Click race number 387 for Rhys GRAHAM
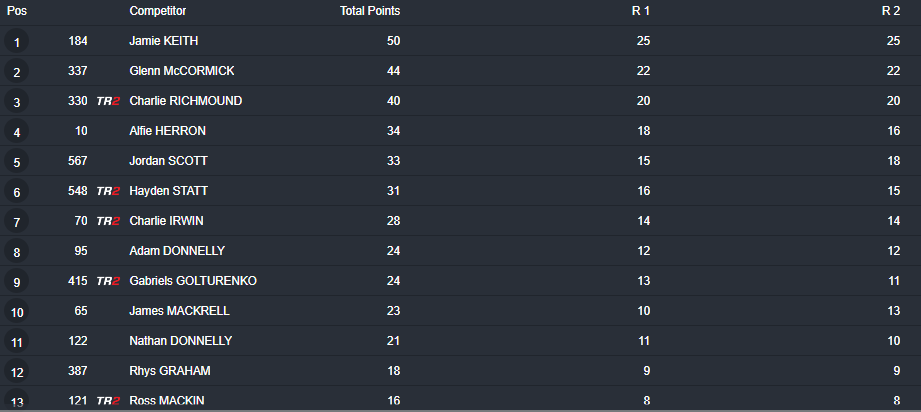The width and height of the screenshot is (921, 412). click(x=78, y=371)
